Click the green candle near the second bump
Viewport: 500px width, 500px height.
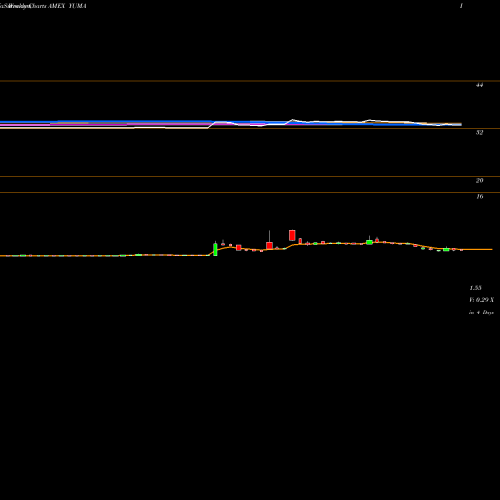point(369,241)
